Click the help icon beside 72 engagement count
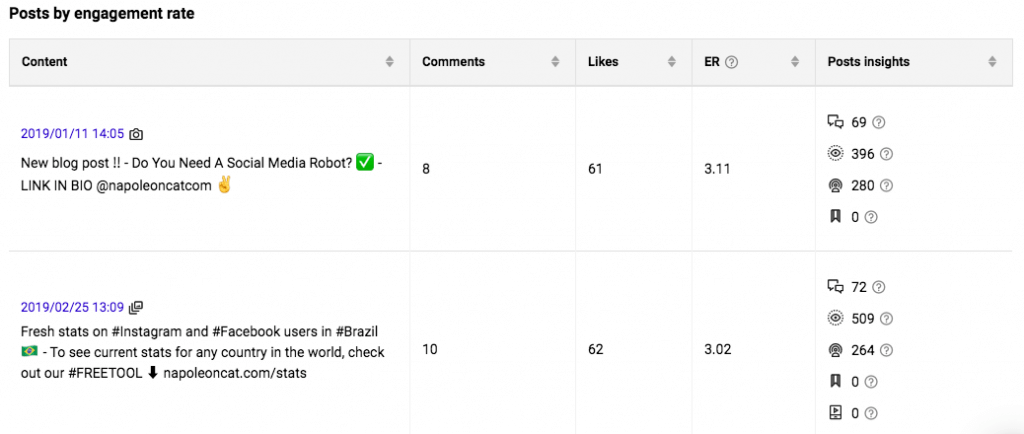The height and width of the screenshot is (434, 1024). (879, 287)
